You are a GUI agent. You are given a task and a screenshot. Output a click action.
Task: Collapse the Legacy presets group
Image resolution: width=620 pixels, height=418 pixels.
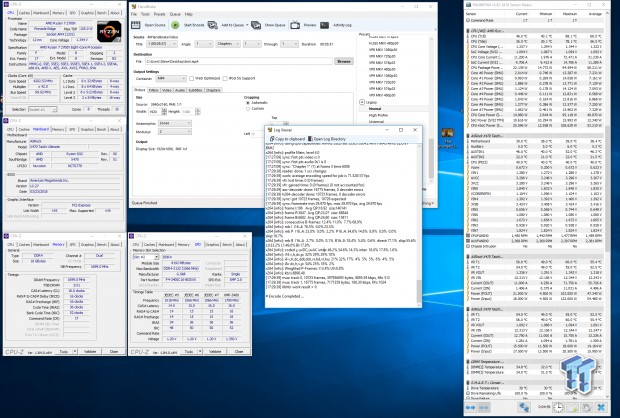pyautogui.click(x=362, y=102)
